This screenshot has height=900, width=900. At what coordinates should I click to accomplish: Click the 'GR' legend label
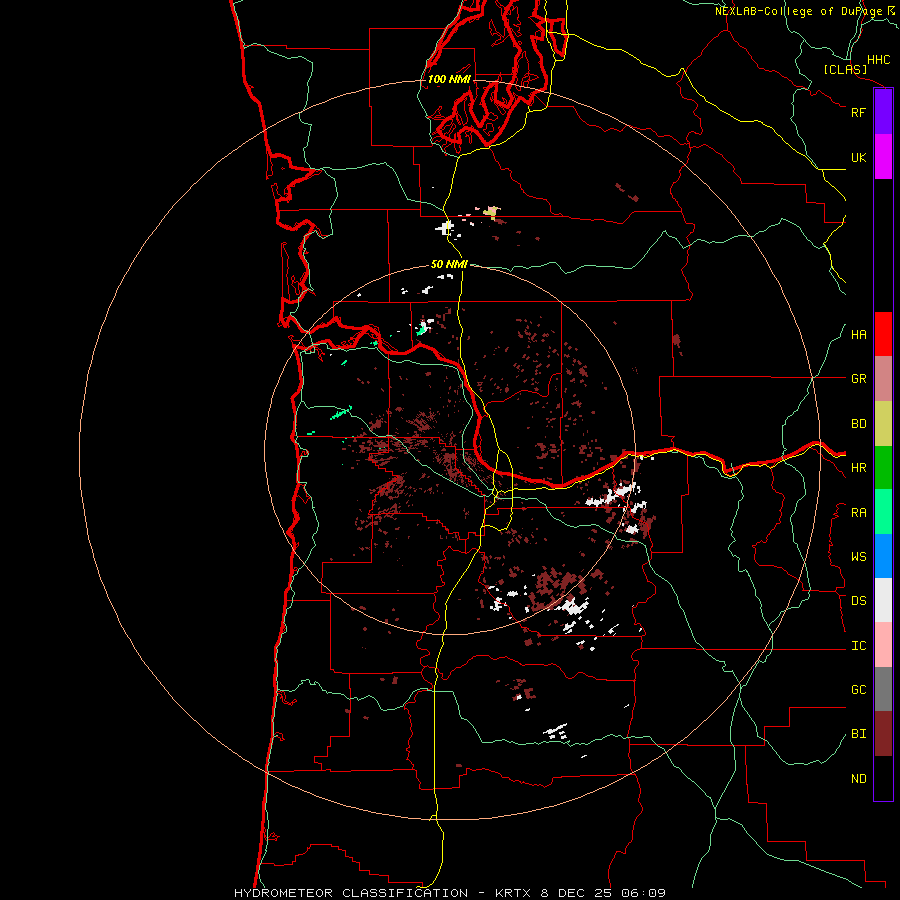coord(858,379)
